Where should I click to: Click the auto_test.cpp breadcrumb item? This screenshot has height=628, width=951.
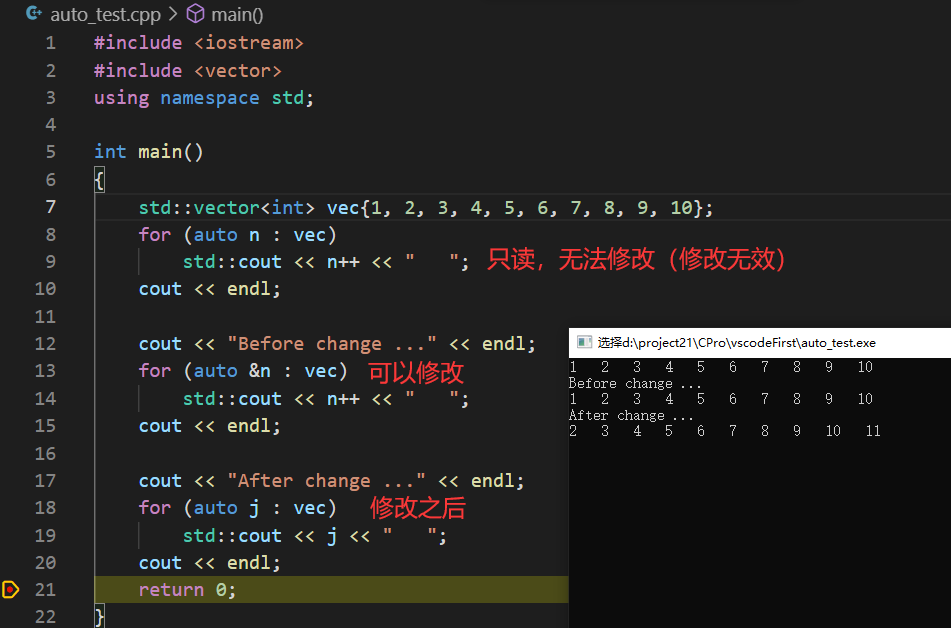105,14
